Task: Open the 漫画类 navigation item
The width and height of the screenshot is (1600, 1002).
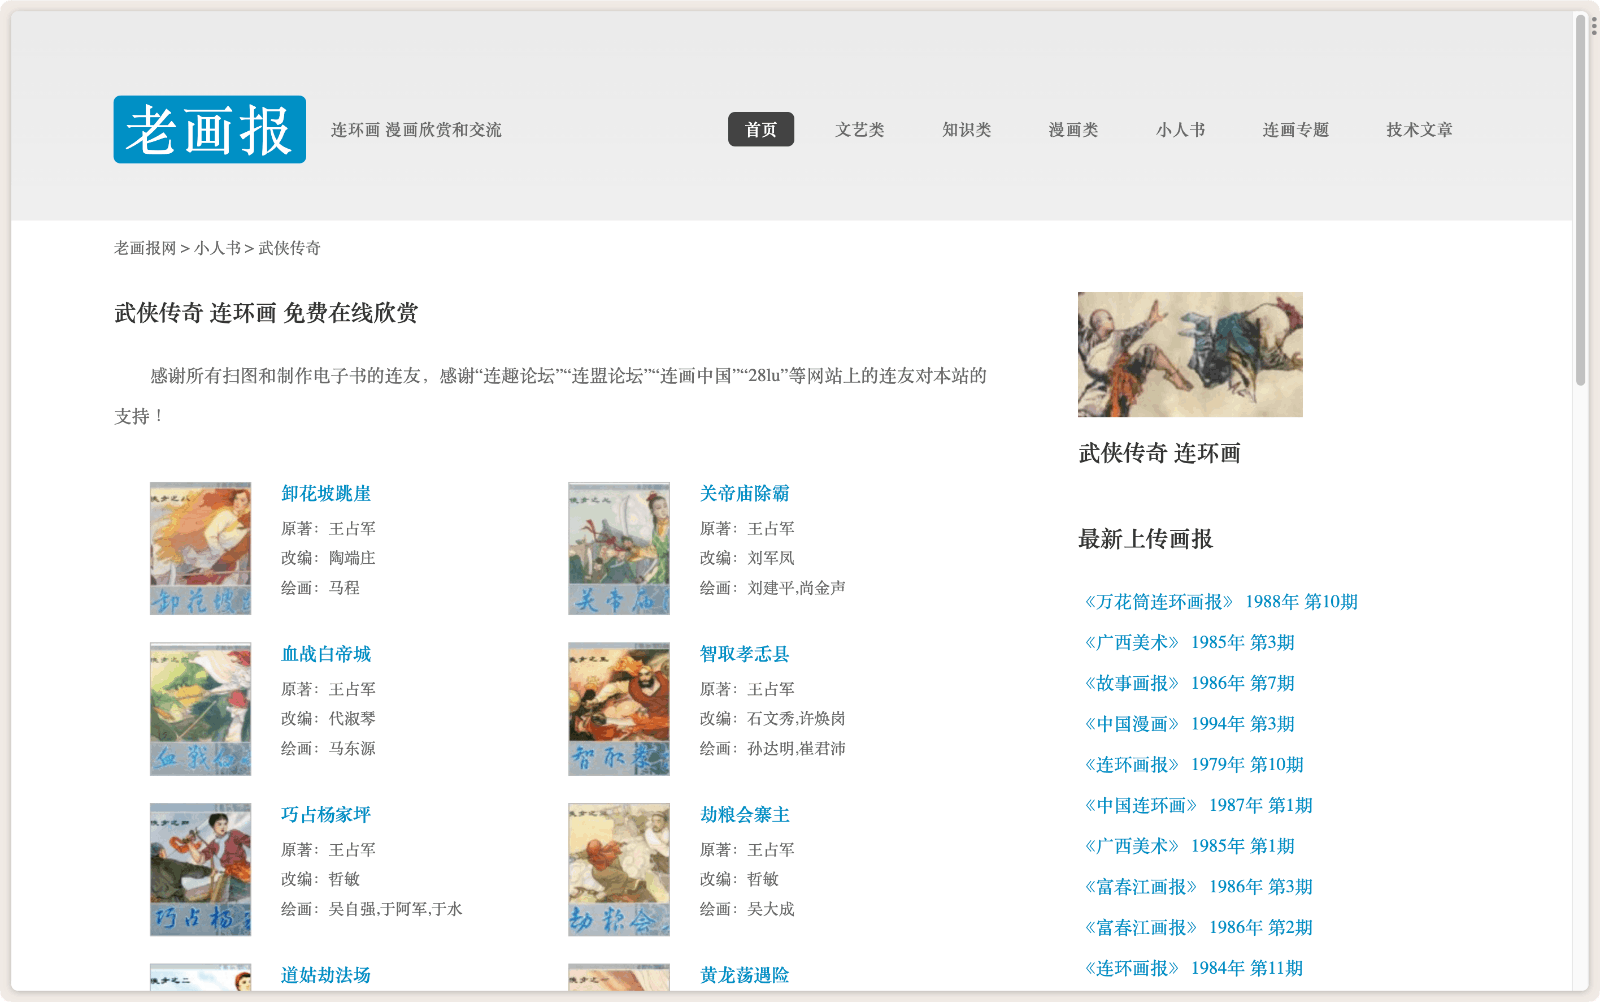Action: pyautogui.click(x=1073, y=130)
